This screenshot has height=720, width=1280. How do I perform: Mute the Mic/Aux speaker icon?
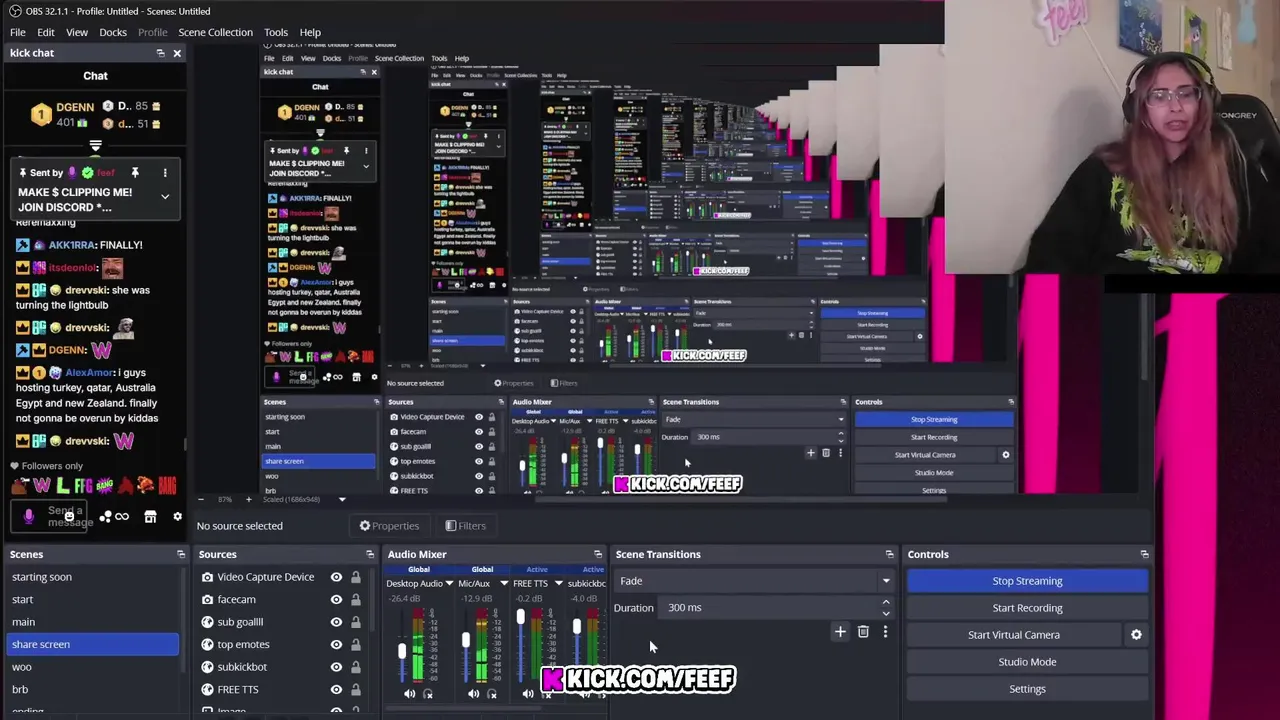pos(473,694)
